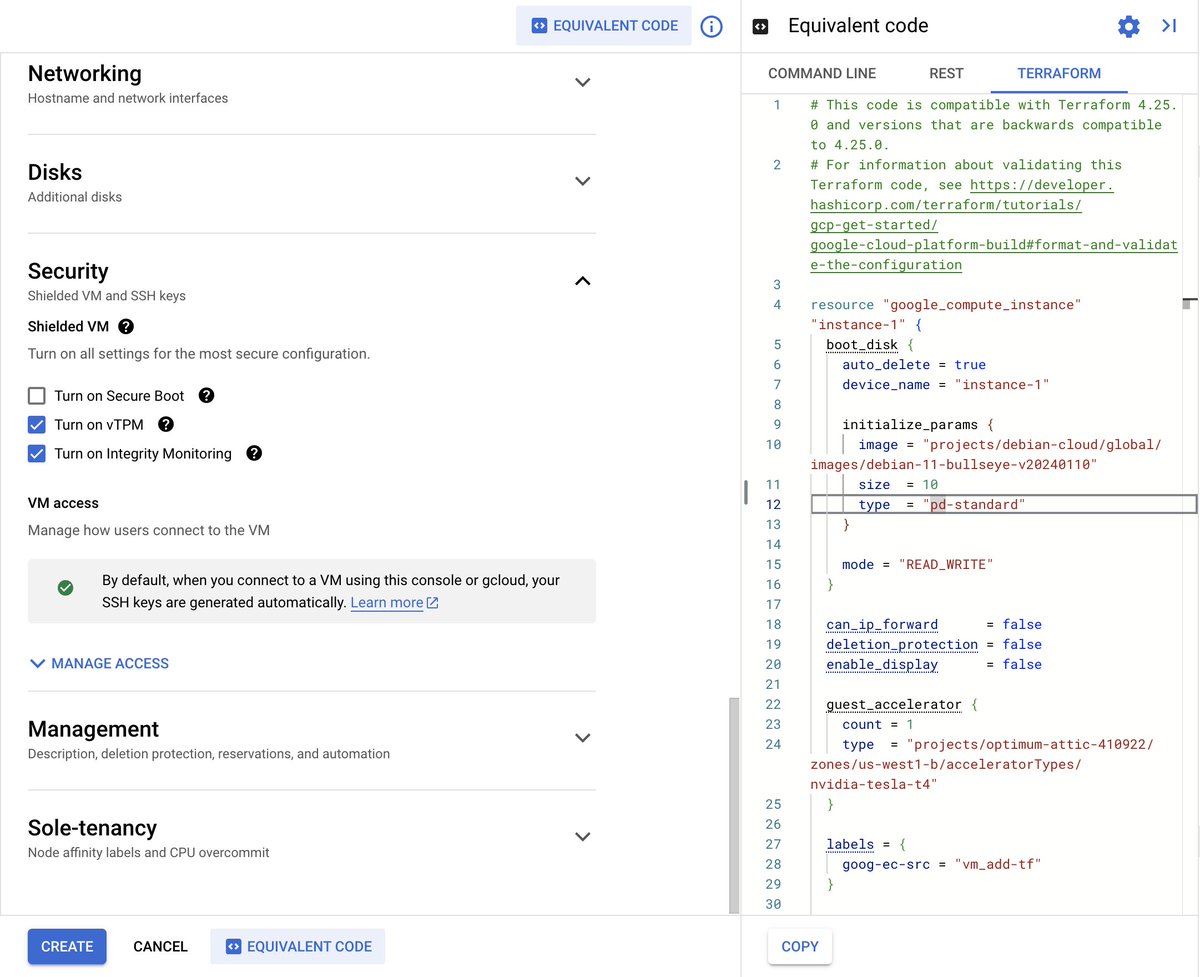Click the green checkmark status icon
This screenshot has width=1200, height=977.
(x=65, y=588)
